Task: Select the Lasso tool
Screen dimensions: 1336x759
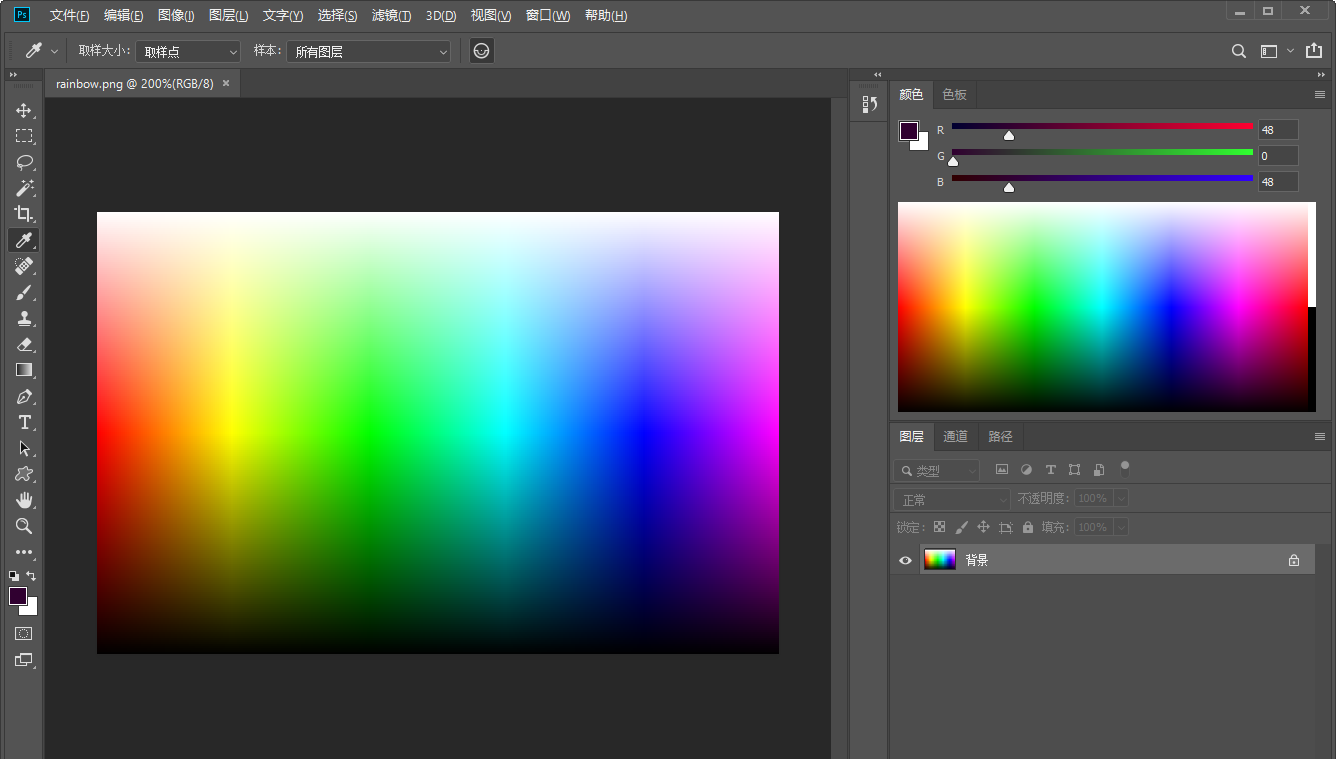Action: click(24, 162)
